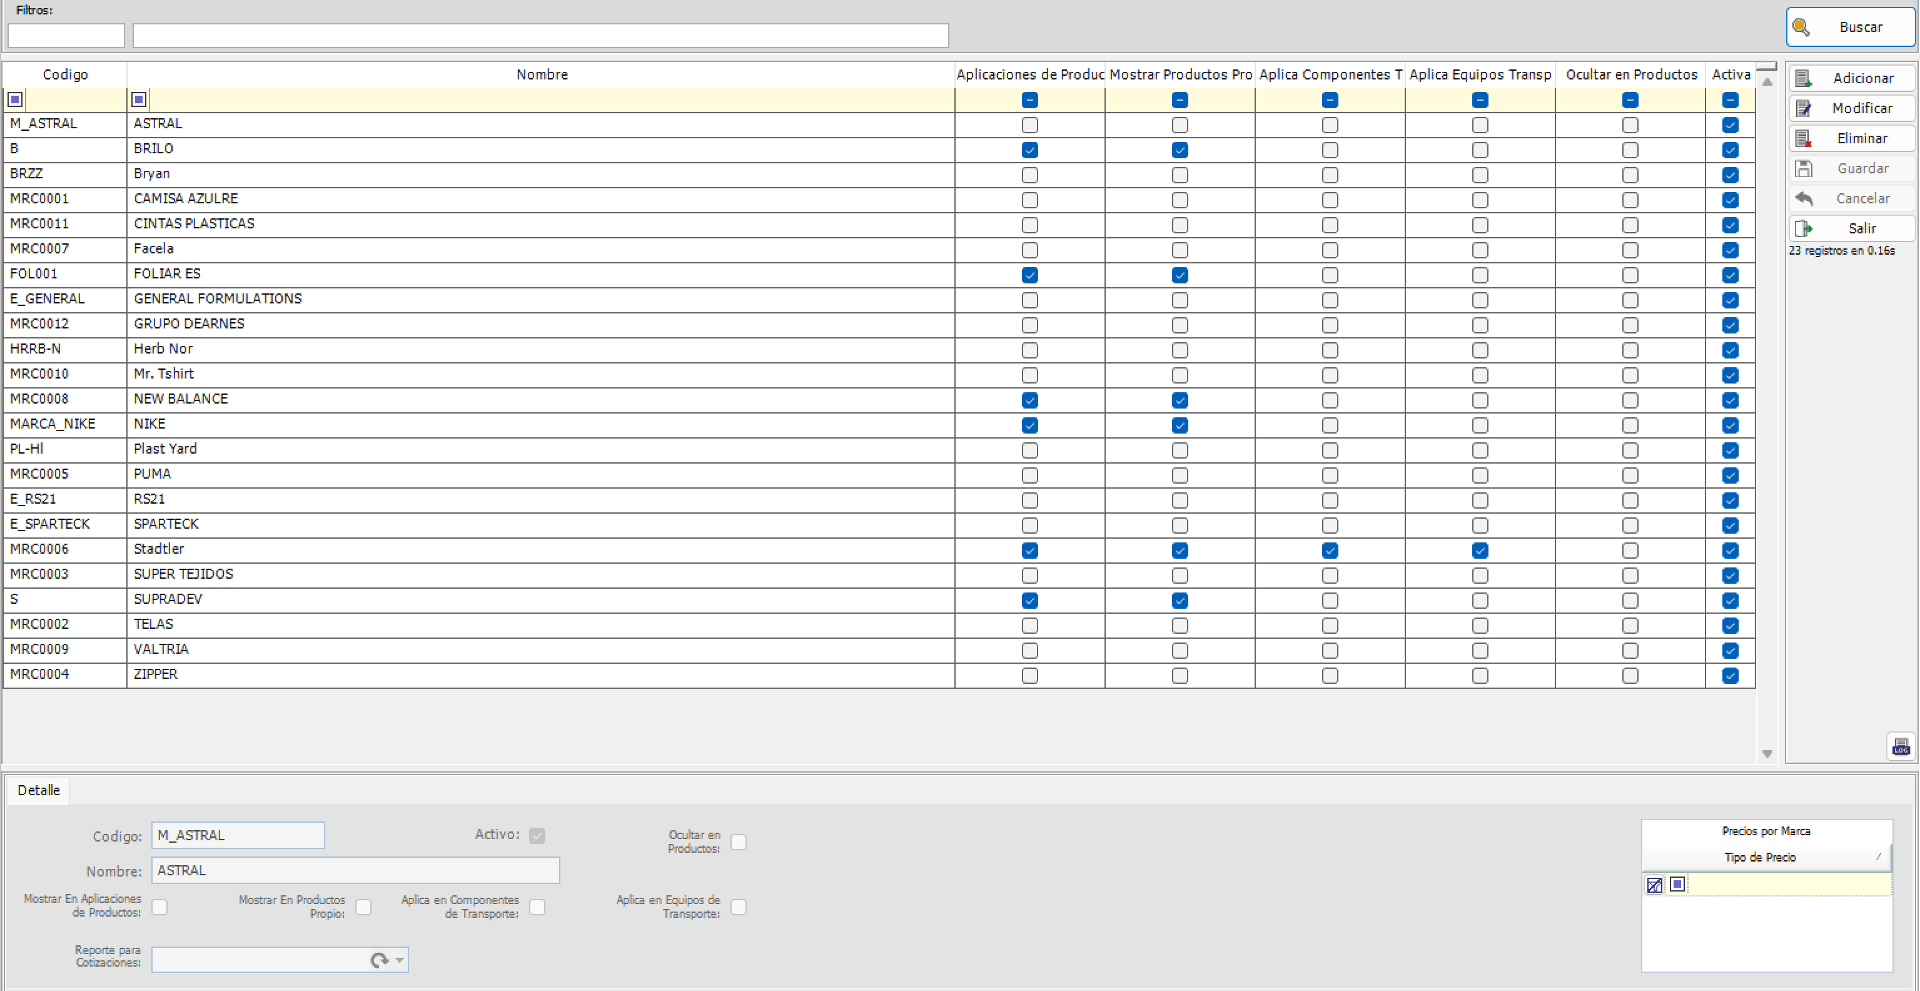Click inside the Nombre text field
This screenshot has height=991, width=1920.
pos(355,870)
